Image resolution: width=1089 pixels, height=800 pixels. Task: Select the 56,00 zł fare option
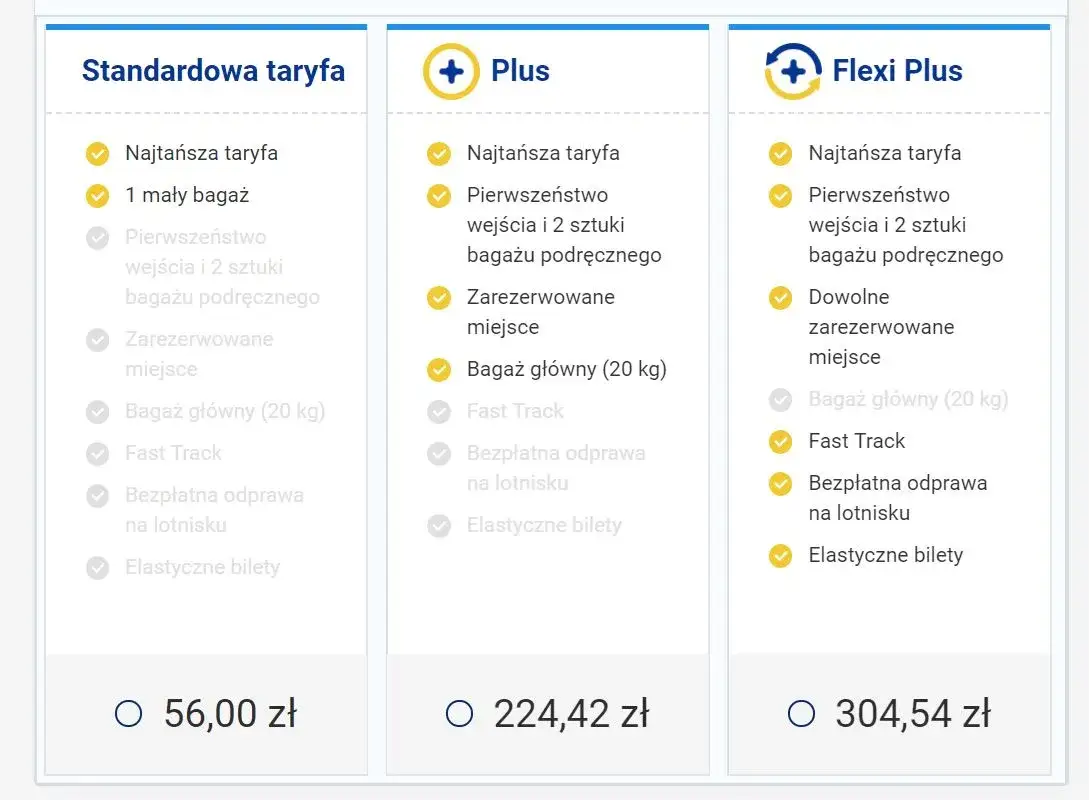coord(128,713)
